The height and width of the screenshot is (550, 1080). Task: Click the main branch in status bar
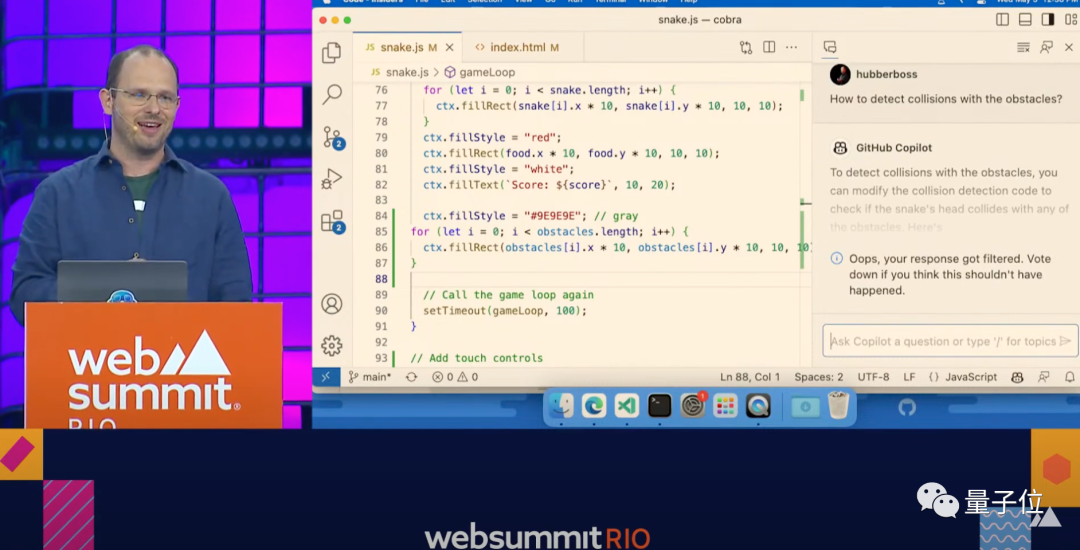pyautogui.click(x=370, y=377)
